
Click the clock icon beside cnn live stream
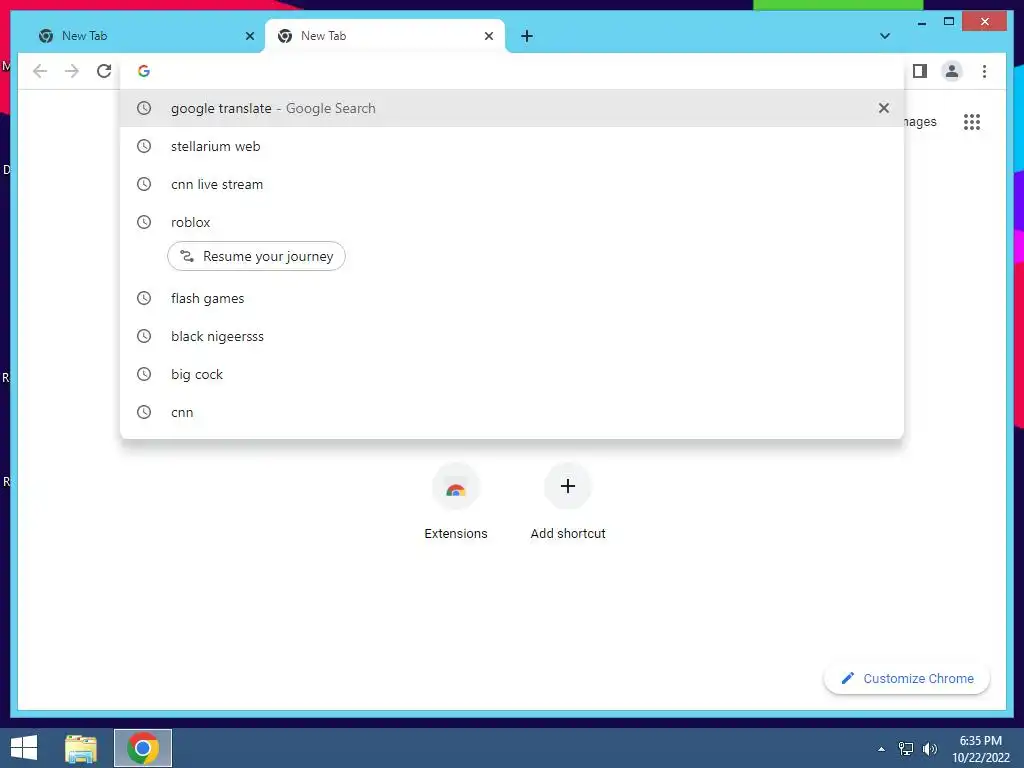tap(144, 184)
